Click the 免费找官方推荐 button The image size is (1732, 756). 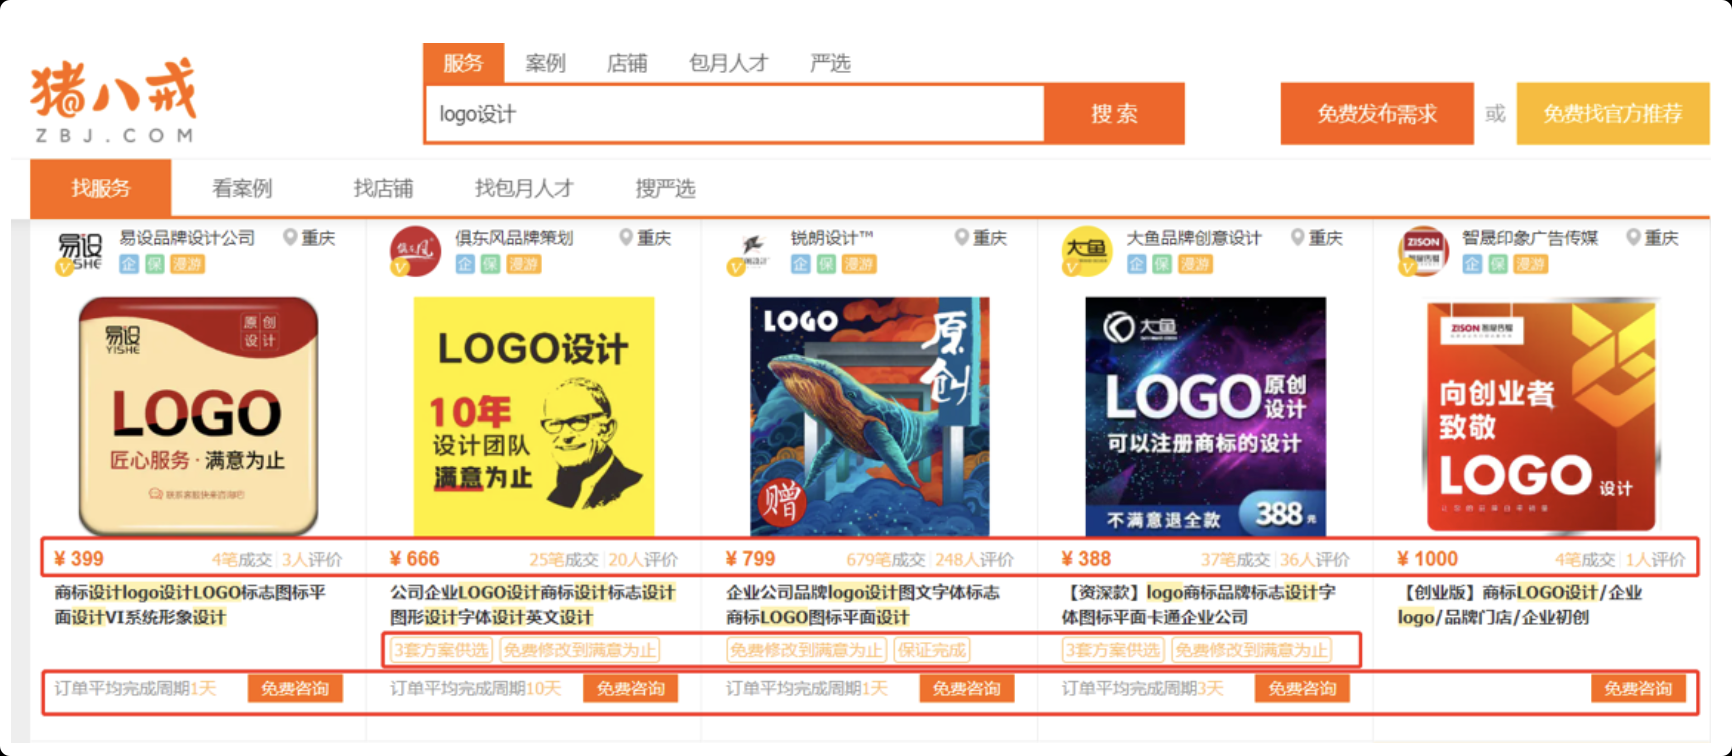(1613, 114)
